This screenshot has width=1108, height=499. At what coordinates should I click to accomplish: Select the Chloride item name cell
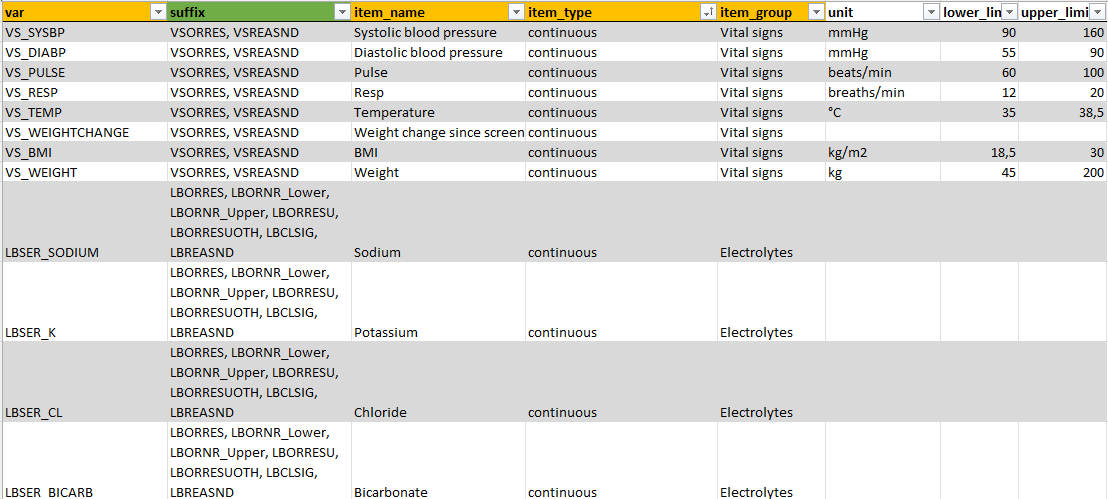438,382
